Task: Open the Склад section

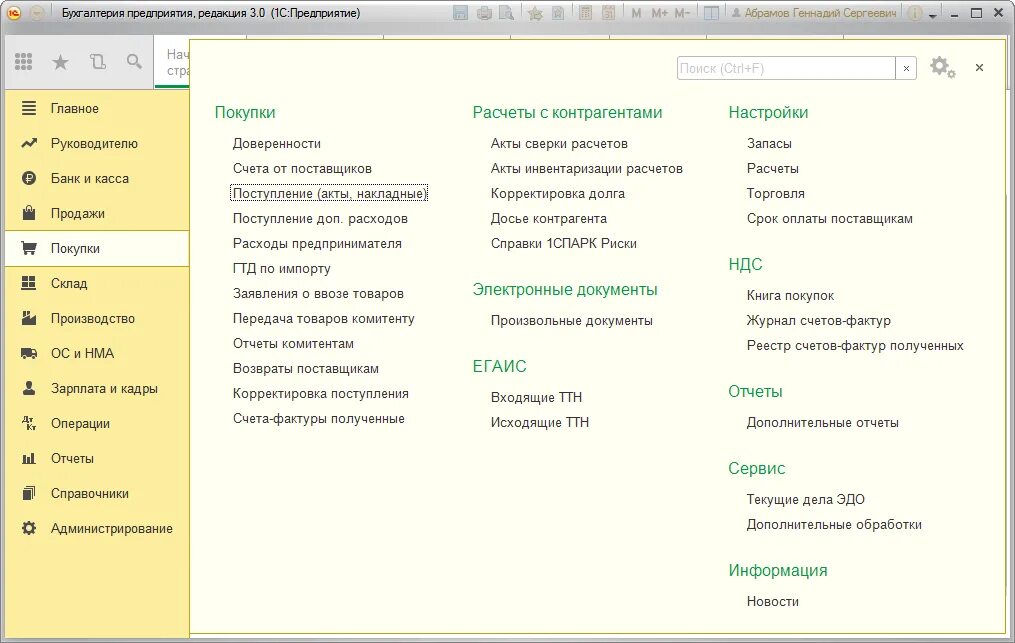Action: click(x=97, y=283)
